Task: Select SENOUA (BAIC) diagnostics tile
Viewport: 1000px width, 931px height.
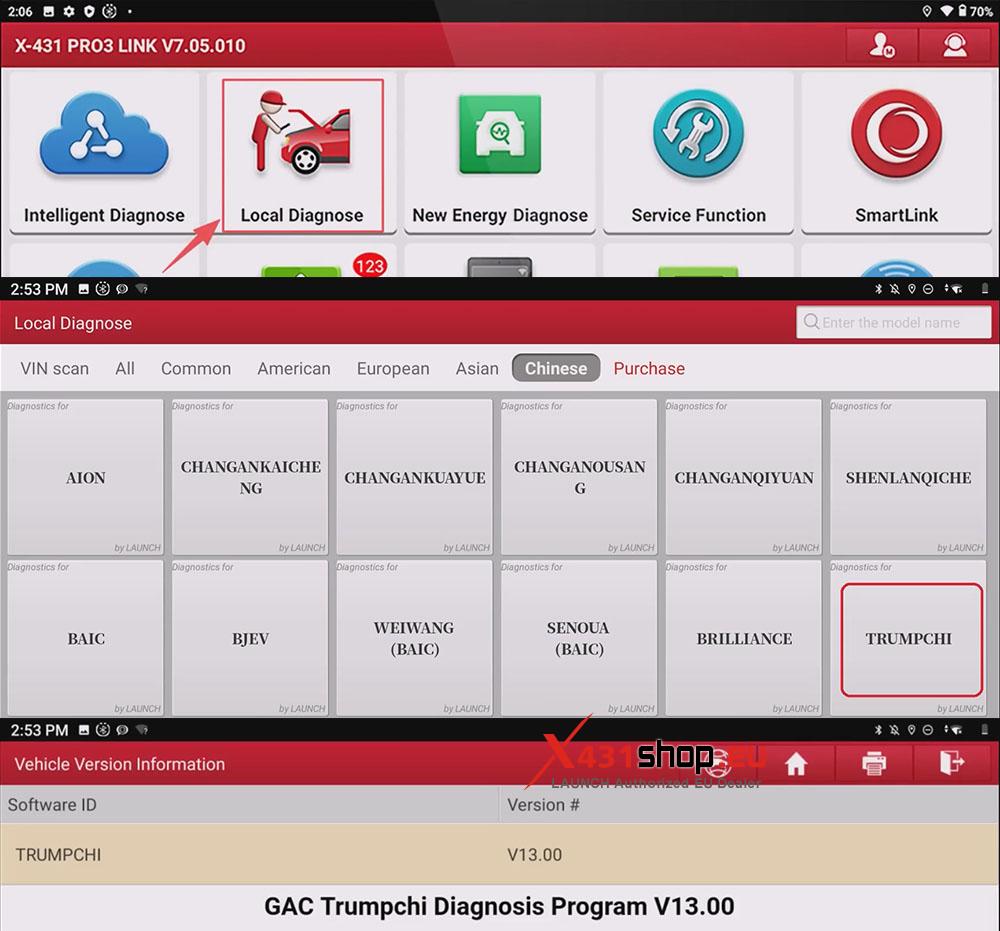Action: tap(579, 638)
